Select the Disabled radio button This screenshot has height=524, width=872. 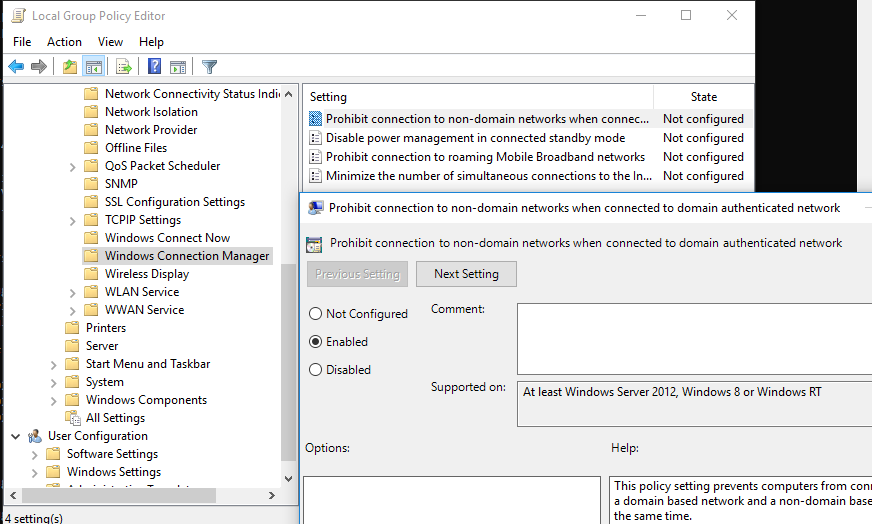point(315,369)
